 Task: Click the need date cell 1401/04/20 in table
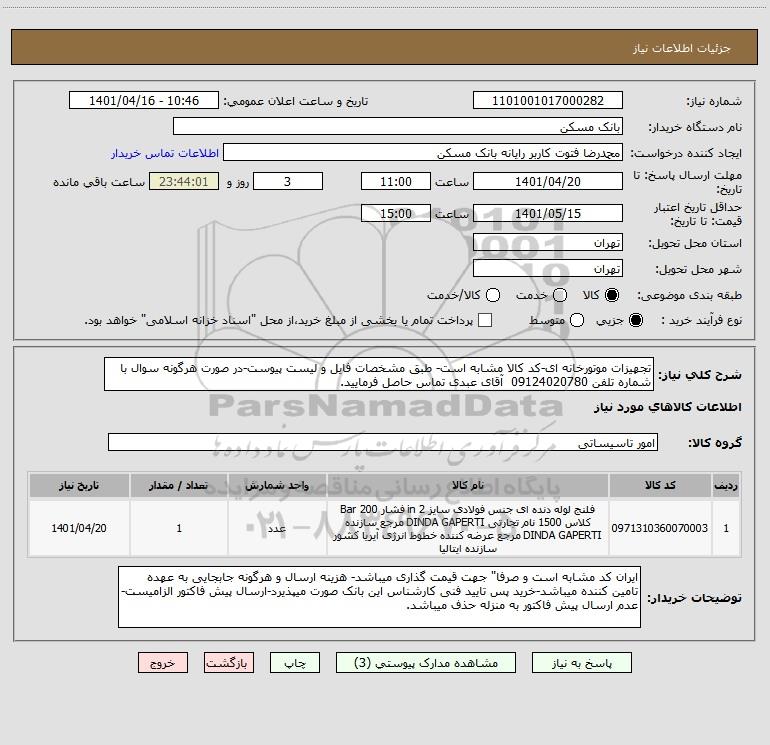click(79, 528)
